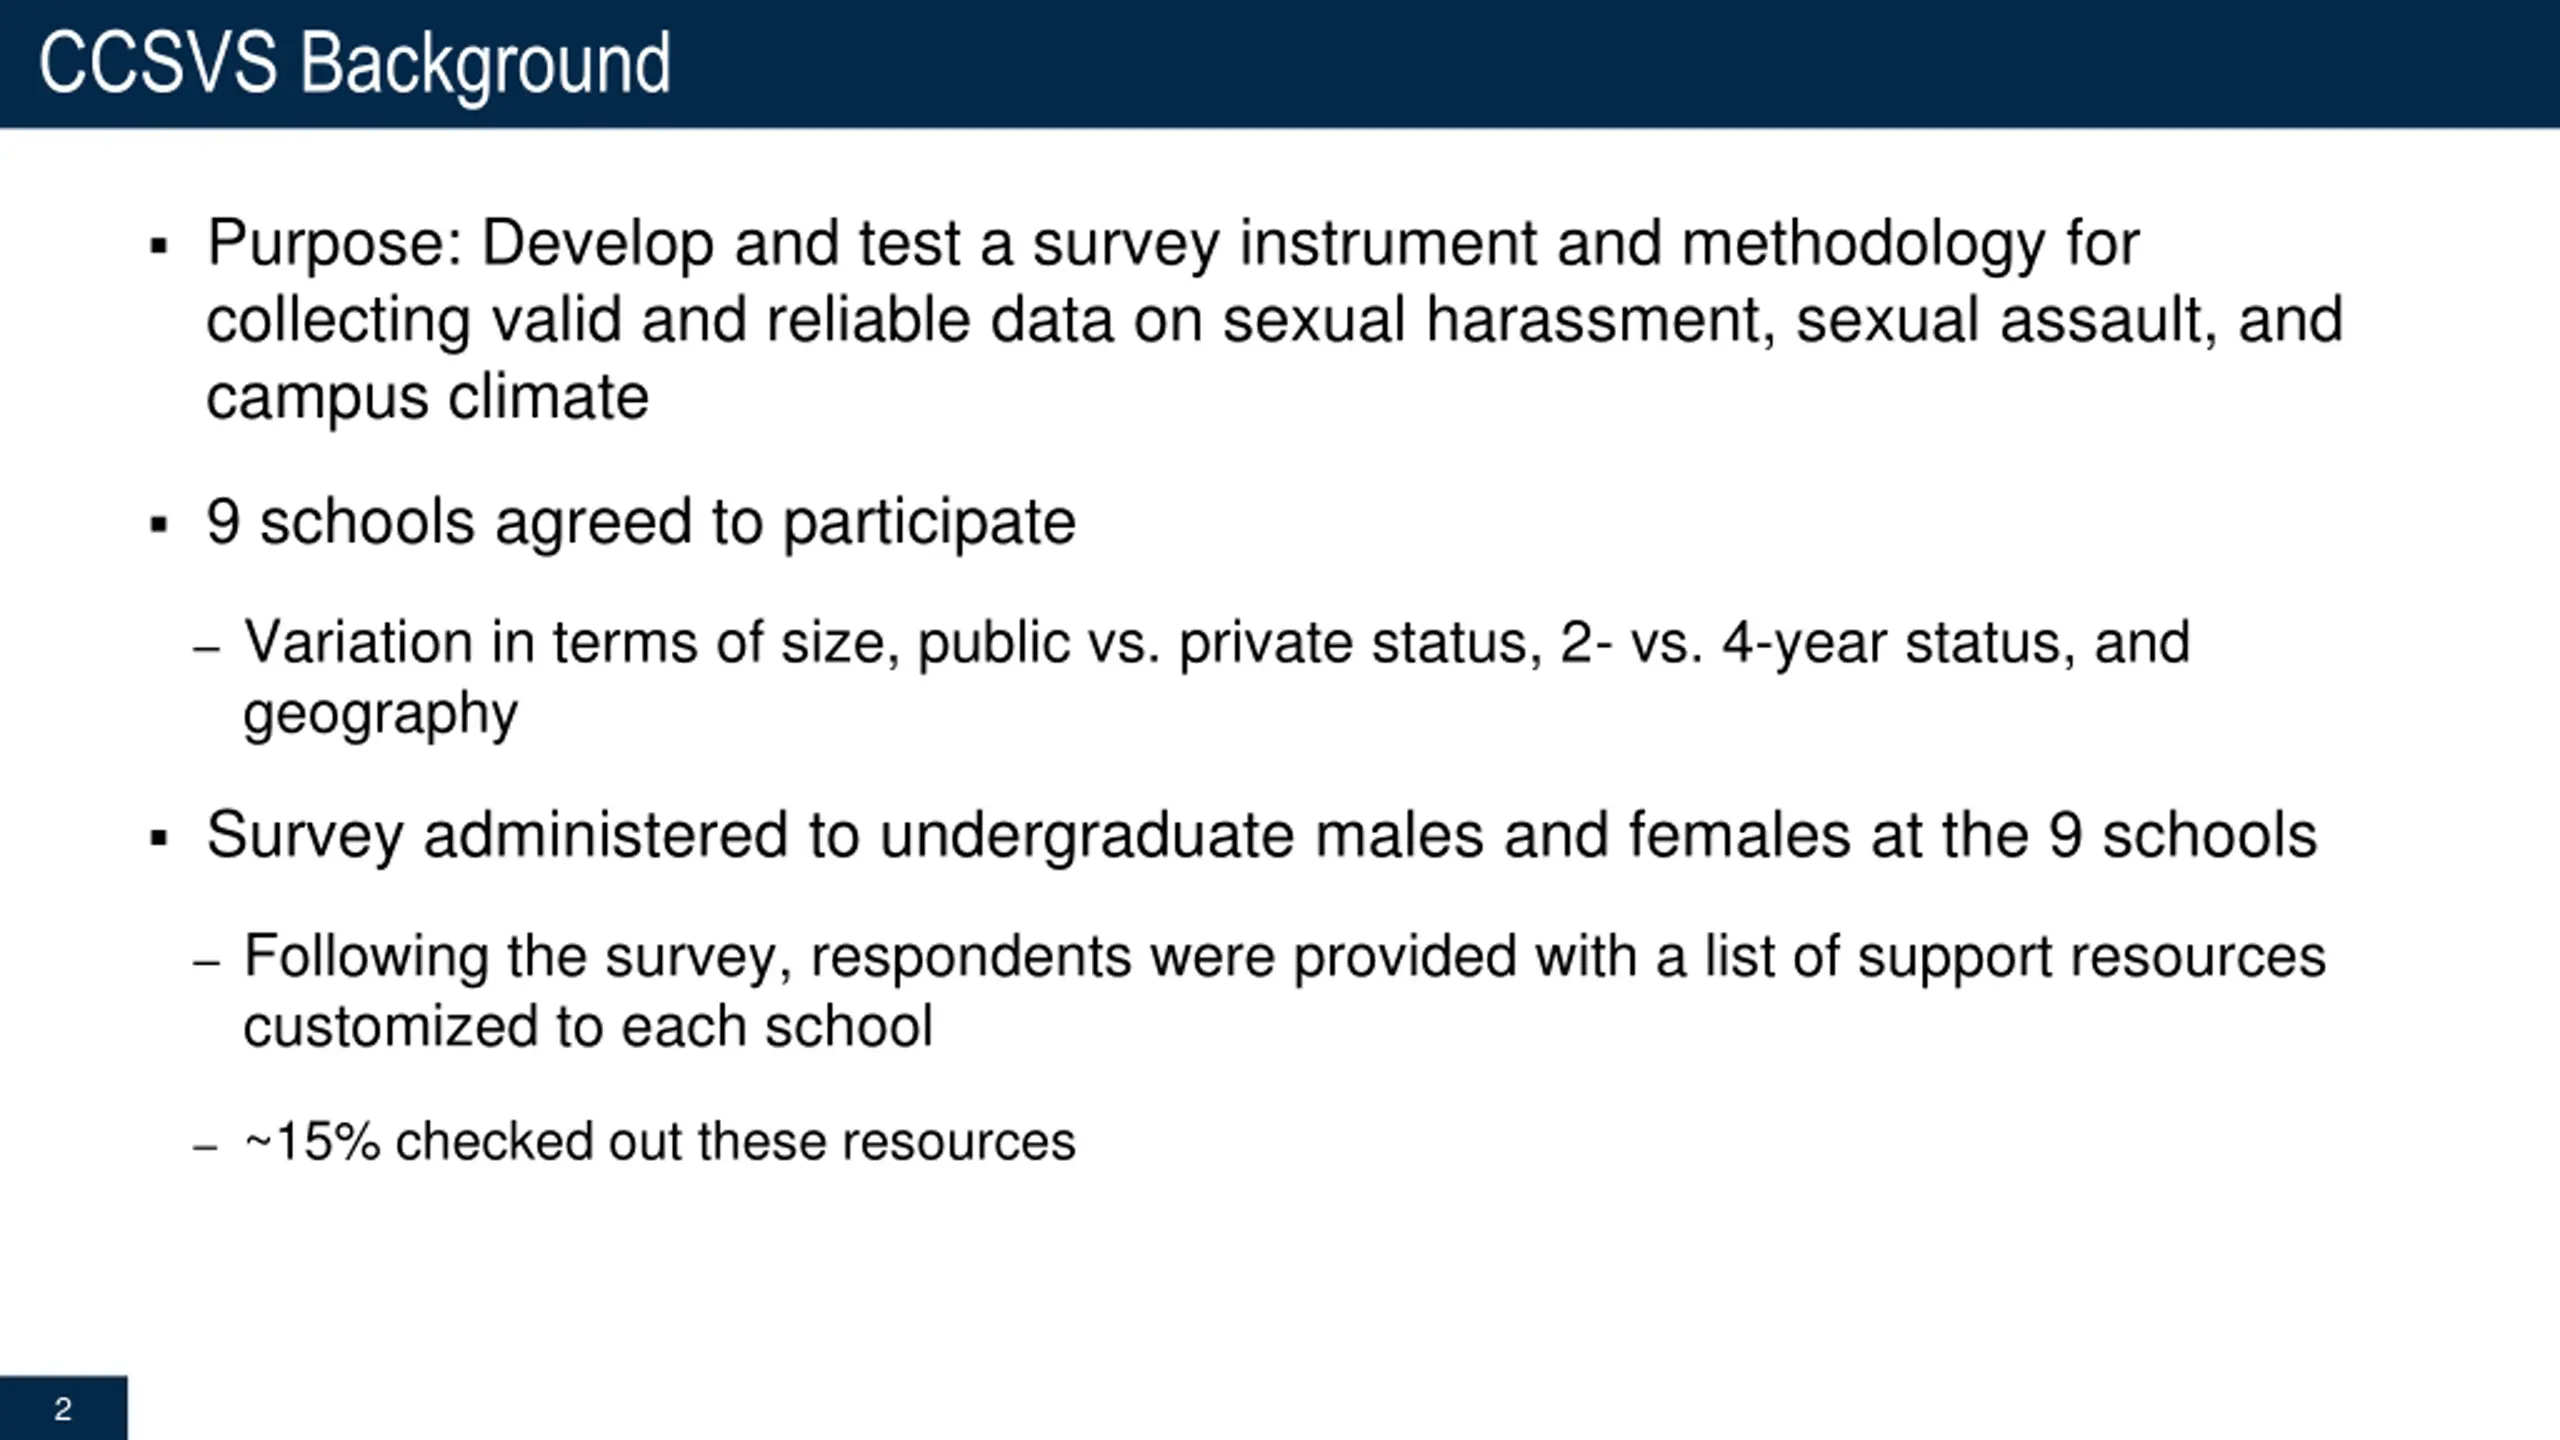The image size is (2560, 1440).
Task: Click the word geography
Action: coord(380,714)
